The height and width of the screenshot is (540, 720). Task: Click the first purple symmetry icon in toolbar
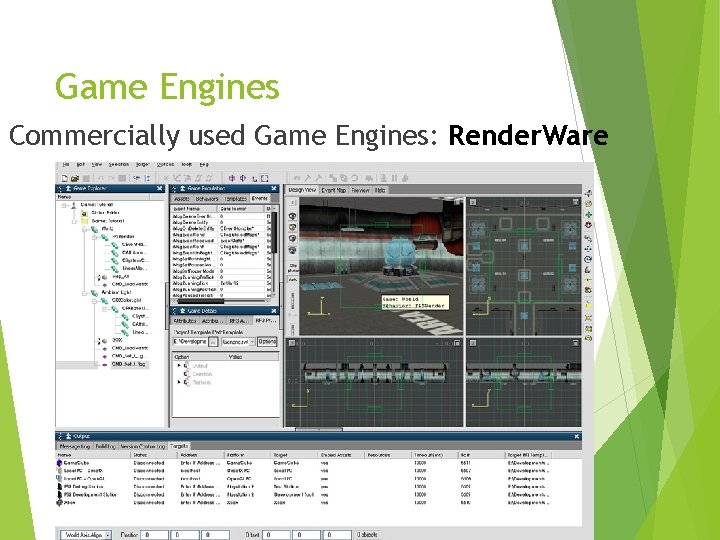pos(232,178)
